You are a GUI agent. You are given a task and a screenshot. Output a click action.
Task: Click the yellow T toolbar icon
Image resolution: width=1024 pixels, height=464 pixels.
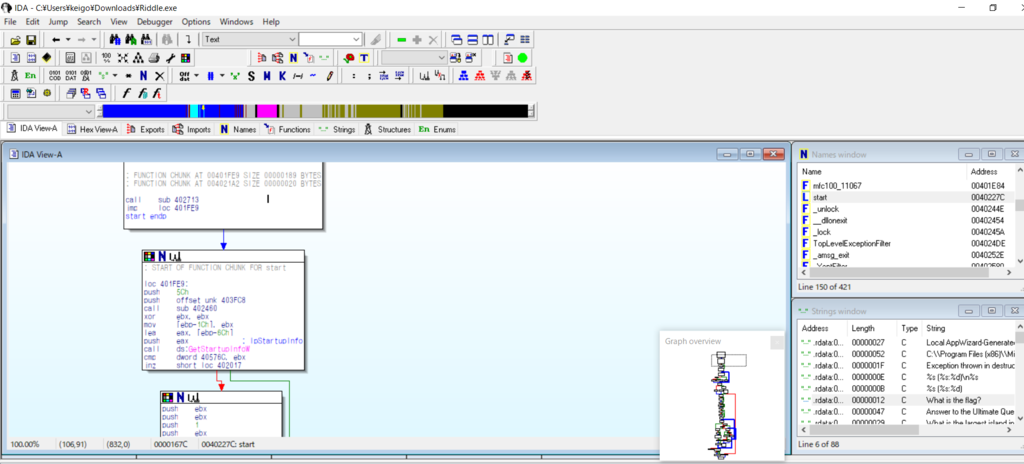point(364,58)
